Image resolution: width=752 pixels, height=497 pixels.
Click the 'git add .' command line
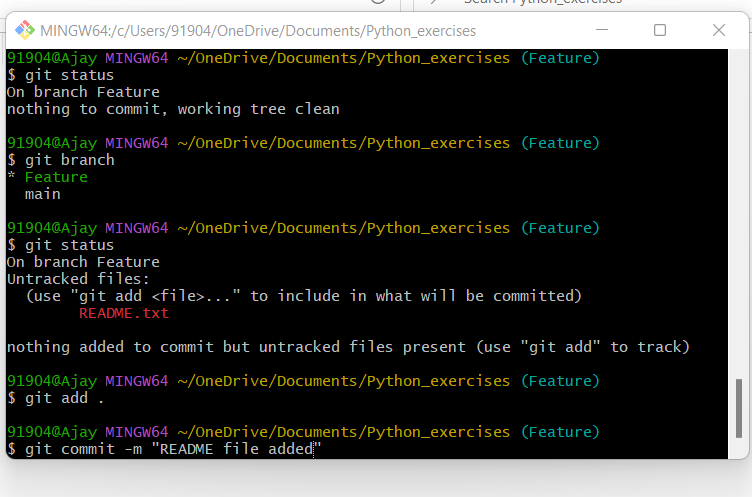(56, 398)
